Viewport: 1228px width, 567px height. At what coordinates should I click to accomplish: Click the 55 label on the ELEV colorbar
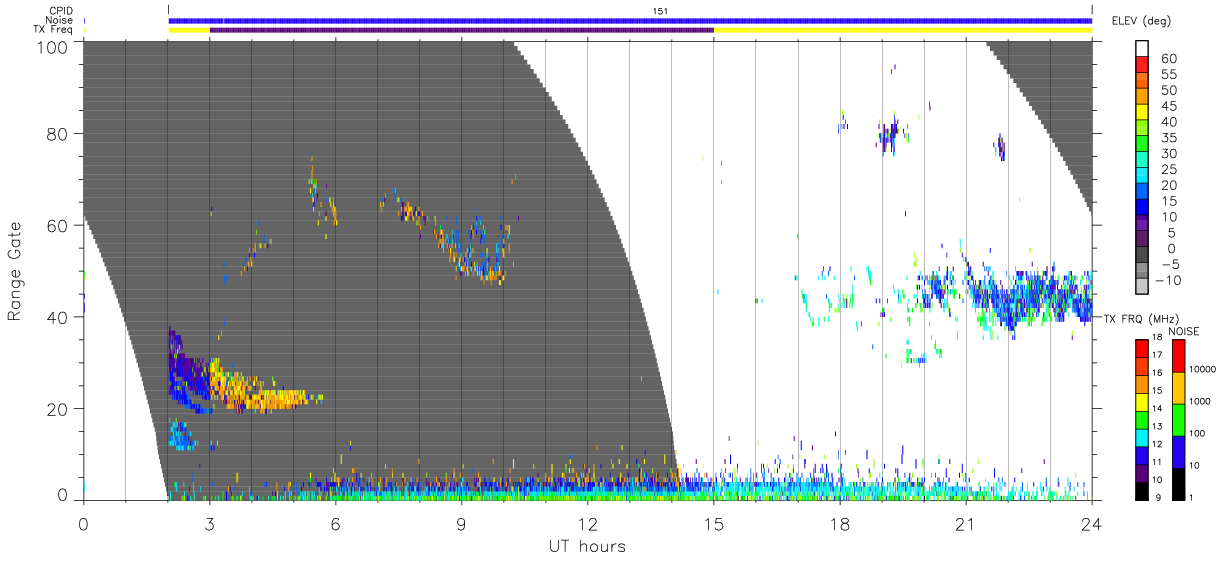point(1169,74)
